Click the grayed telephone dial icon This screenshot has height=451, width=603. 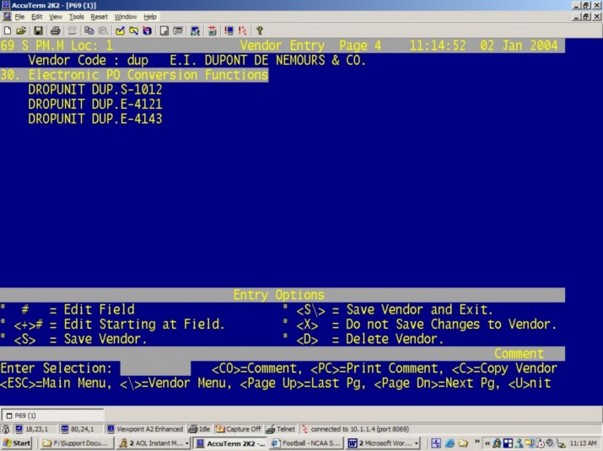pyautogui.click(x=72, y=31)
